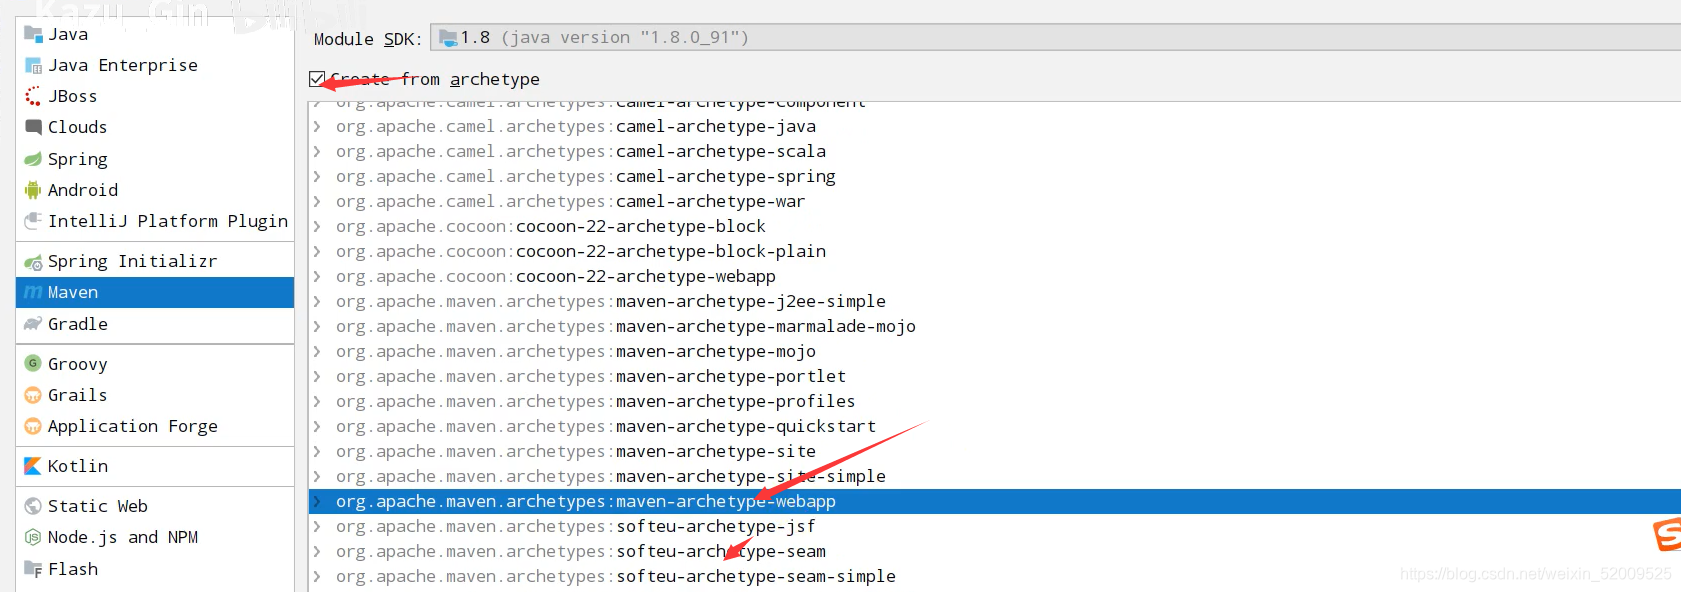Expand the maven-archetype-quickstart node
1681x592 pixels.
click(x=317, y=426)
